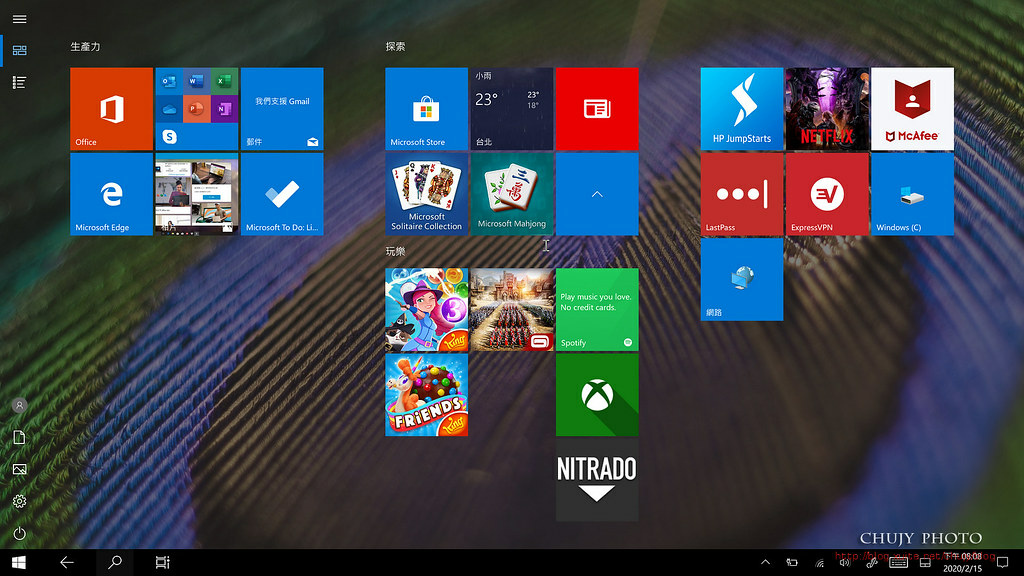Open the McAfee tile
Screen dimensions: 1024x576
(x=912, y=109)
